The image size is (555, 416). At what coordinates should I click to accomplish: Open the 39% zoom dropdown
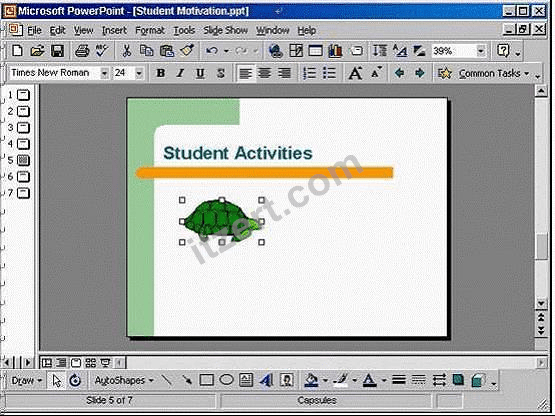pos(481,51)
